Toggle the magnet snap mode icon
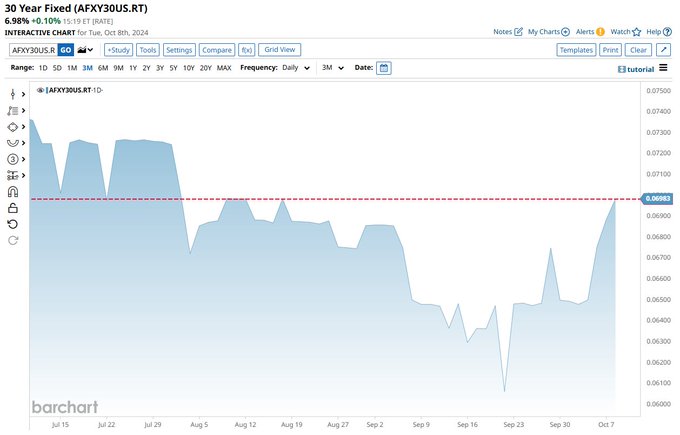This screenshot has height=435, width=680. [x=13, y=192]
